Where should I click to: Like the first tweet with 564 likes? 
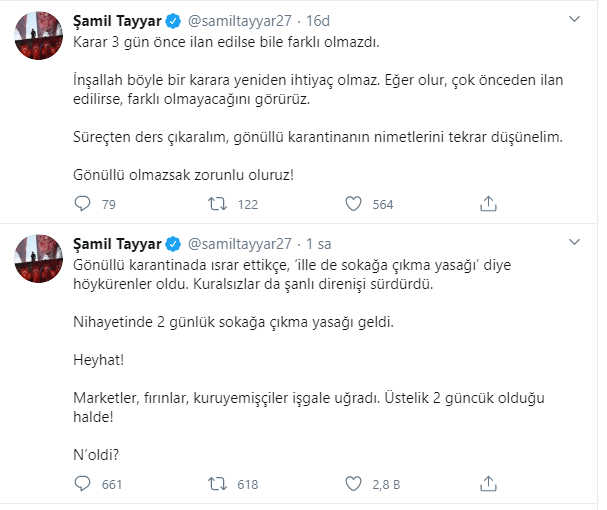[x=352, y=204]
